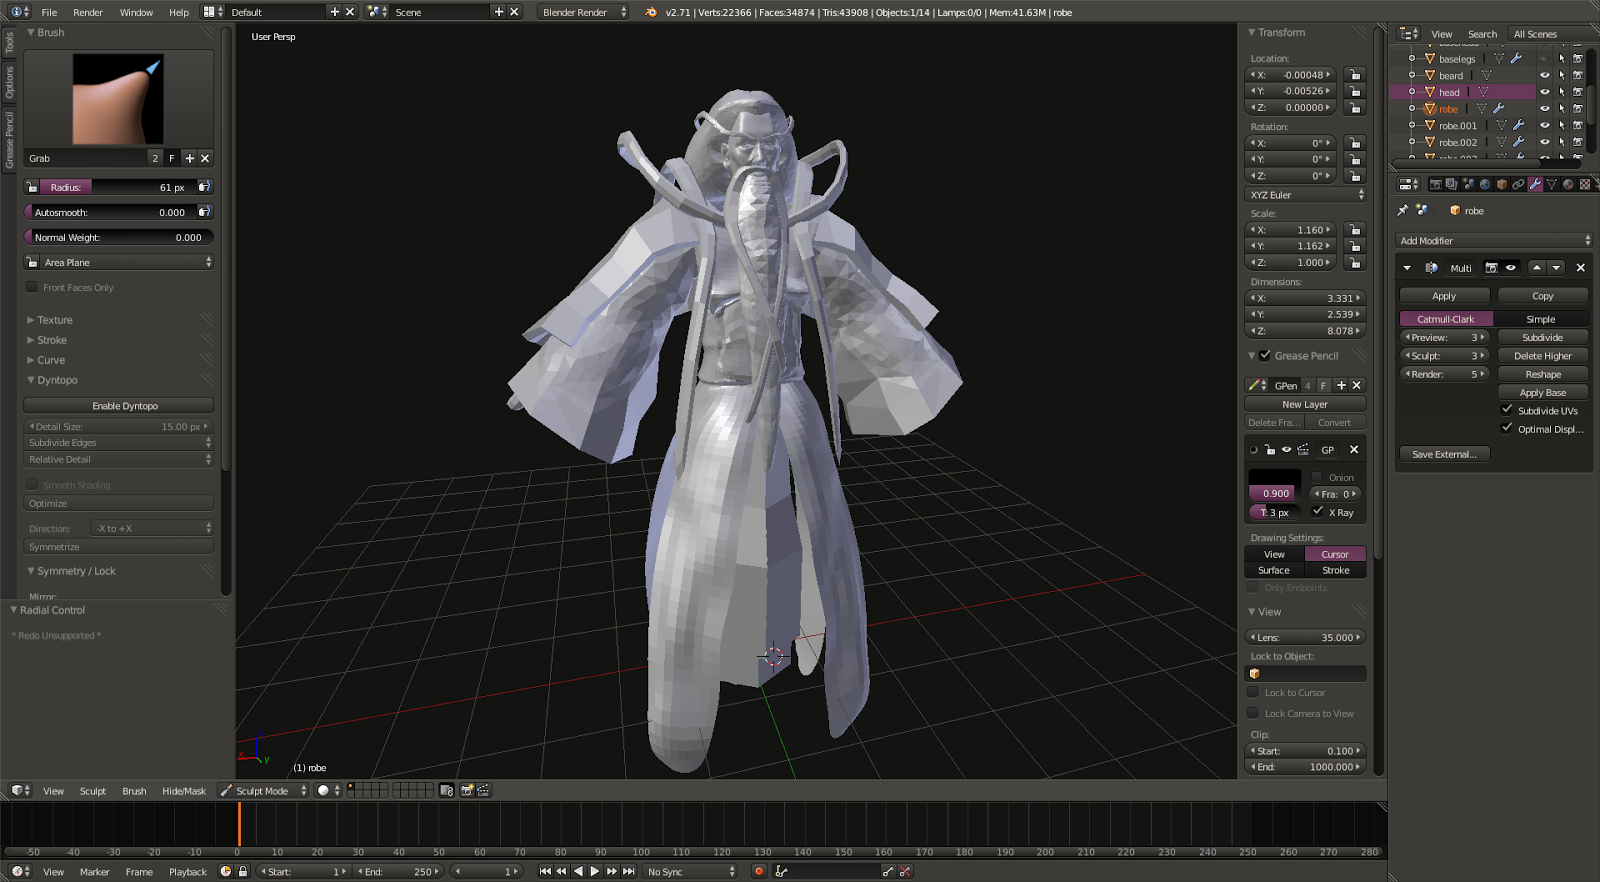Jump to the last frame
The height and width of the screenshot is (882, 1600).
coord(629,871)
